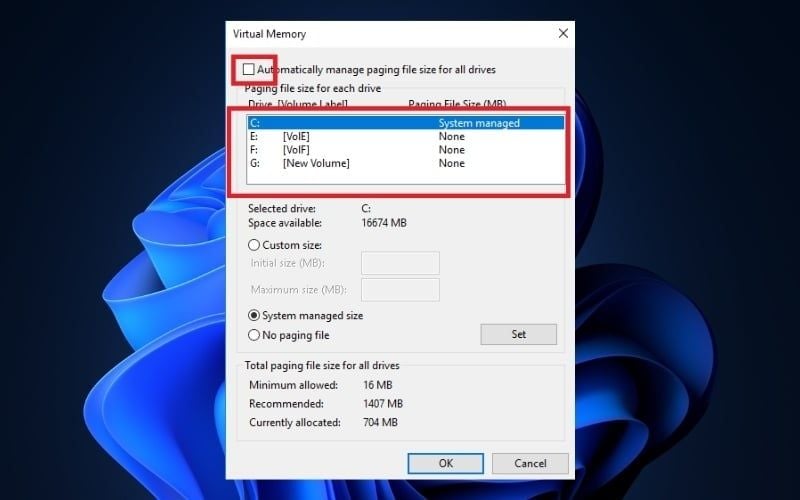Screen dimensions: 800x500
Task: Dismiss dialog with the Cancel button
Action: click(x=530, y=463)
